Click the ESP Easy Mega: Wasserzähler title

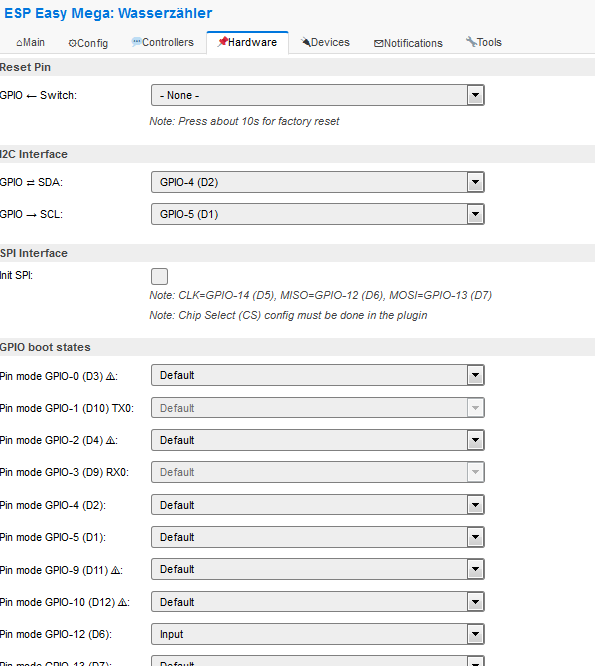[108, 13]
